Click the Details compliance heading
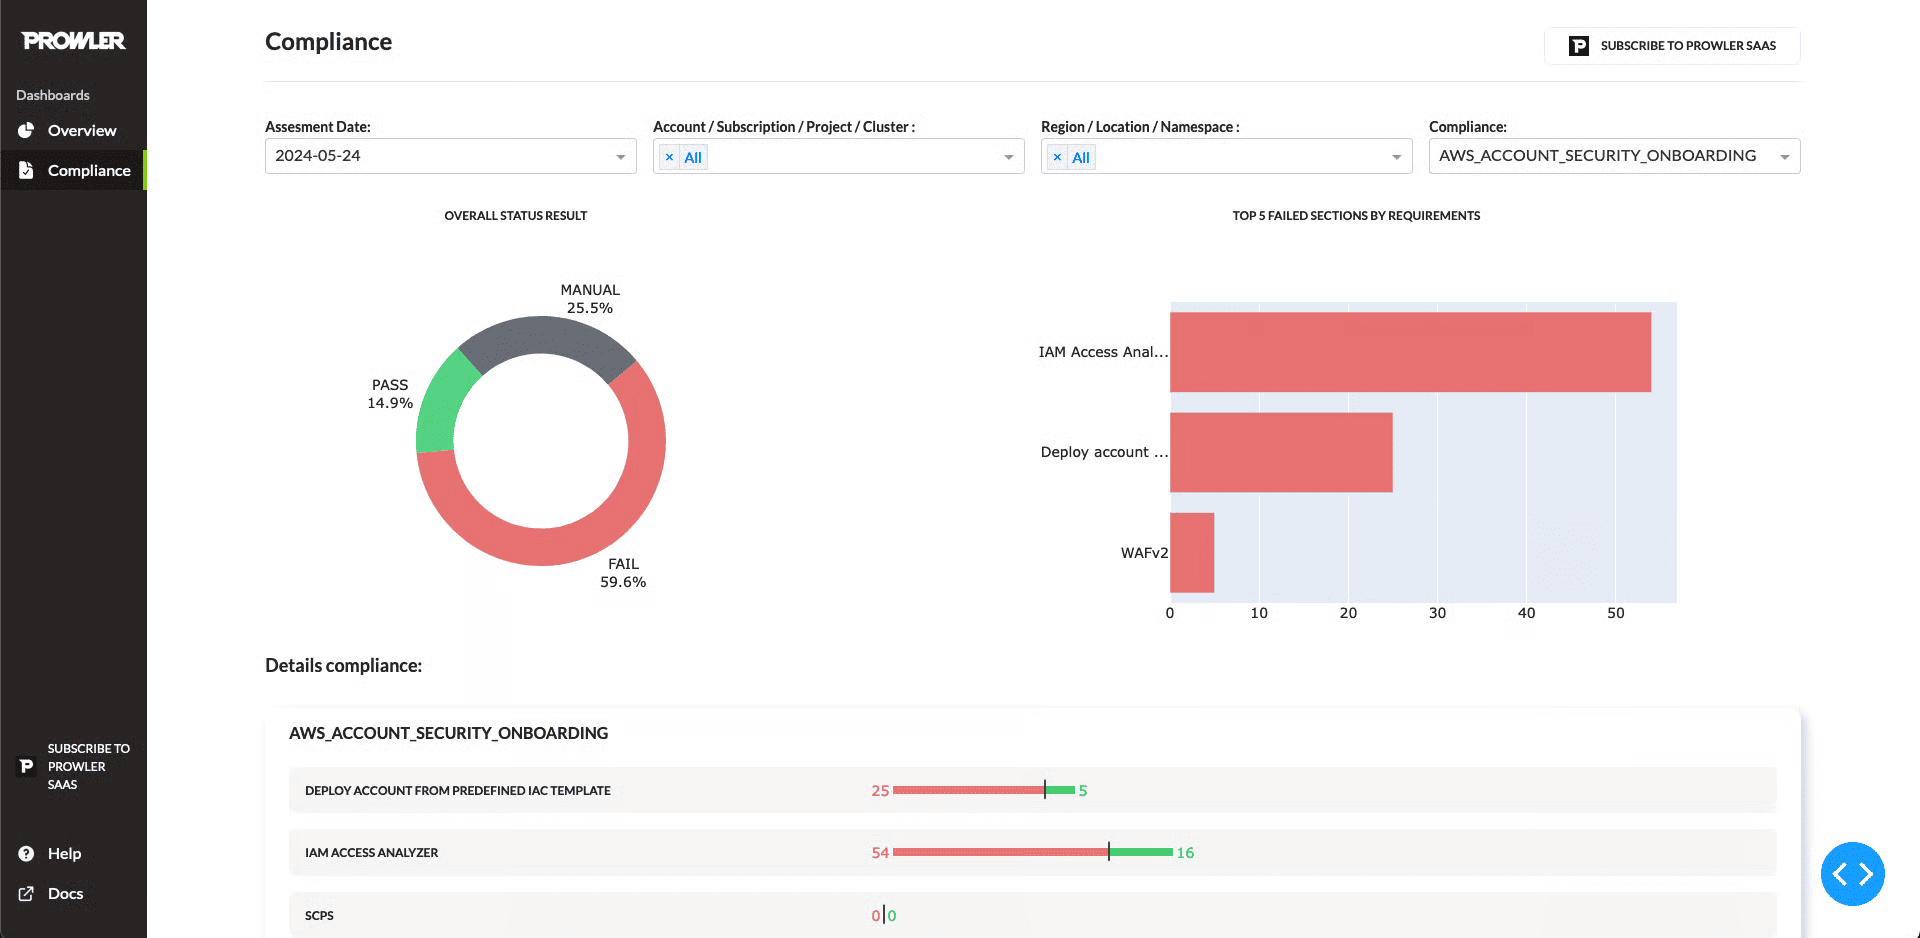 coord(343,666)
